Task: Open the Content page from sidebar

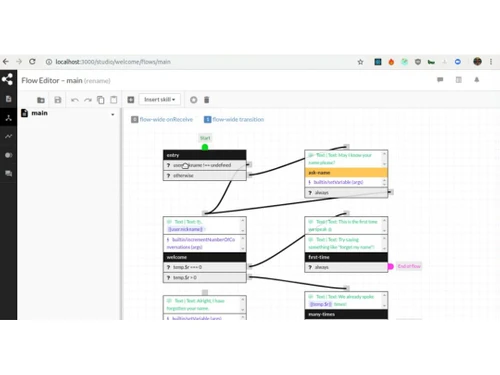Action: pos(8,99)
